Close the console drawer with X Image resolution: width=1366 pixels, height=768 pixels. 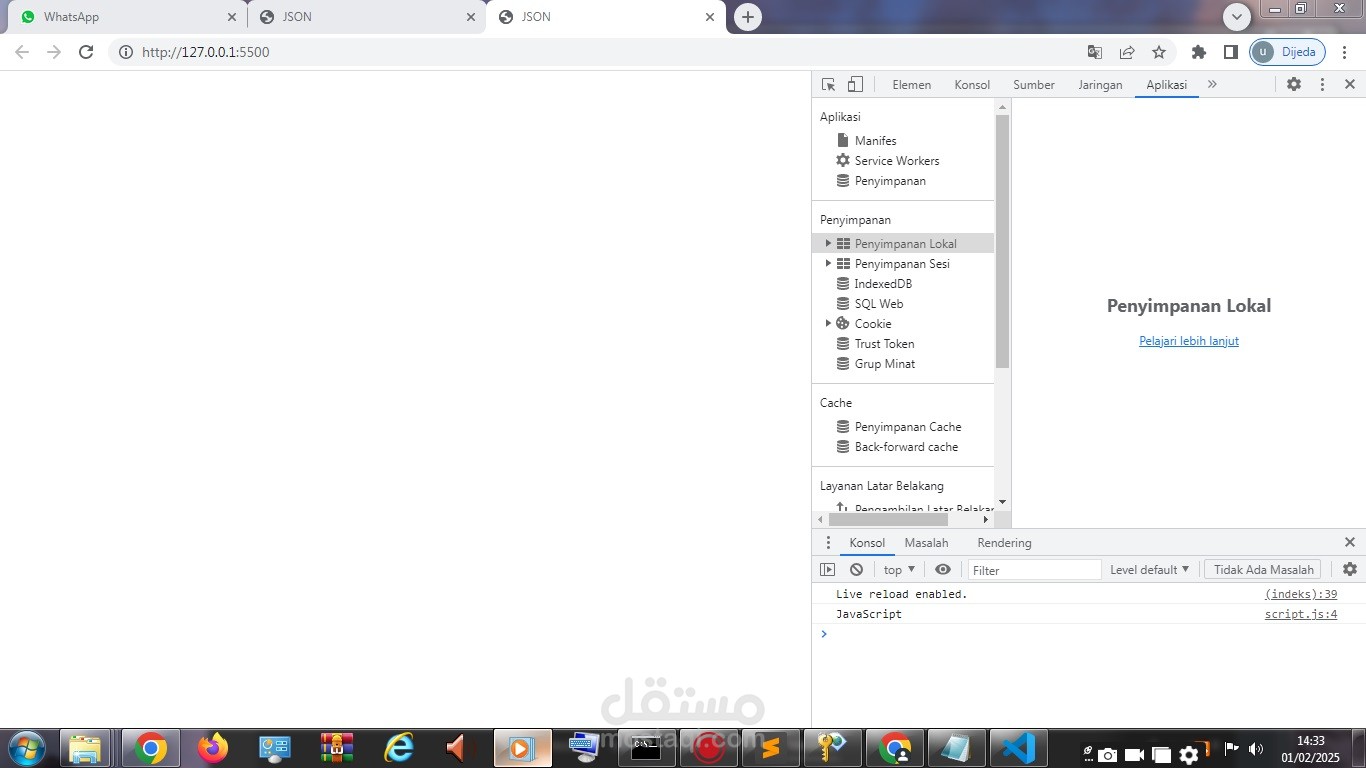click(x=1350, y=542)
